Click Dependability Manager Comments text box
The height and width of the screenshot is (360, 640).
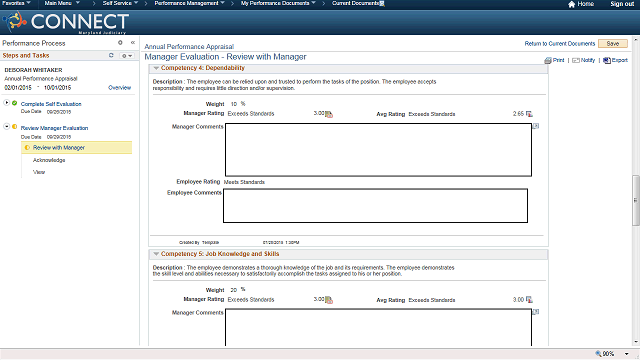pos(378,150)
